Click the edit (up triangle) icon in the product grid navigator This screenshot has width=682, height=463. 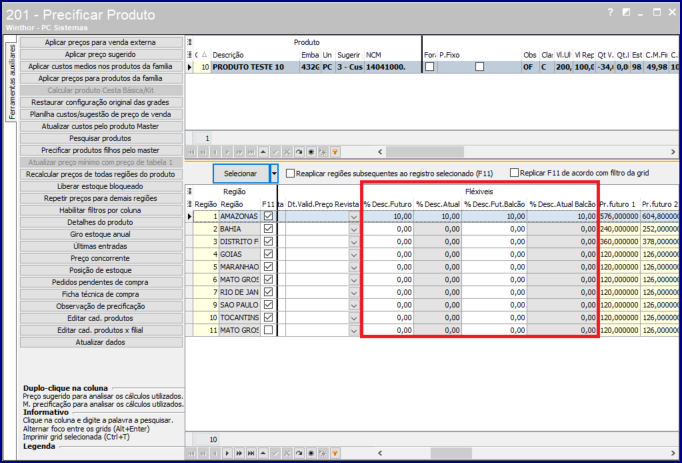[263, 152]
